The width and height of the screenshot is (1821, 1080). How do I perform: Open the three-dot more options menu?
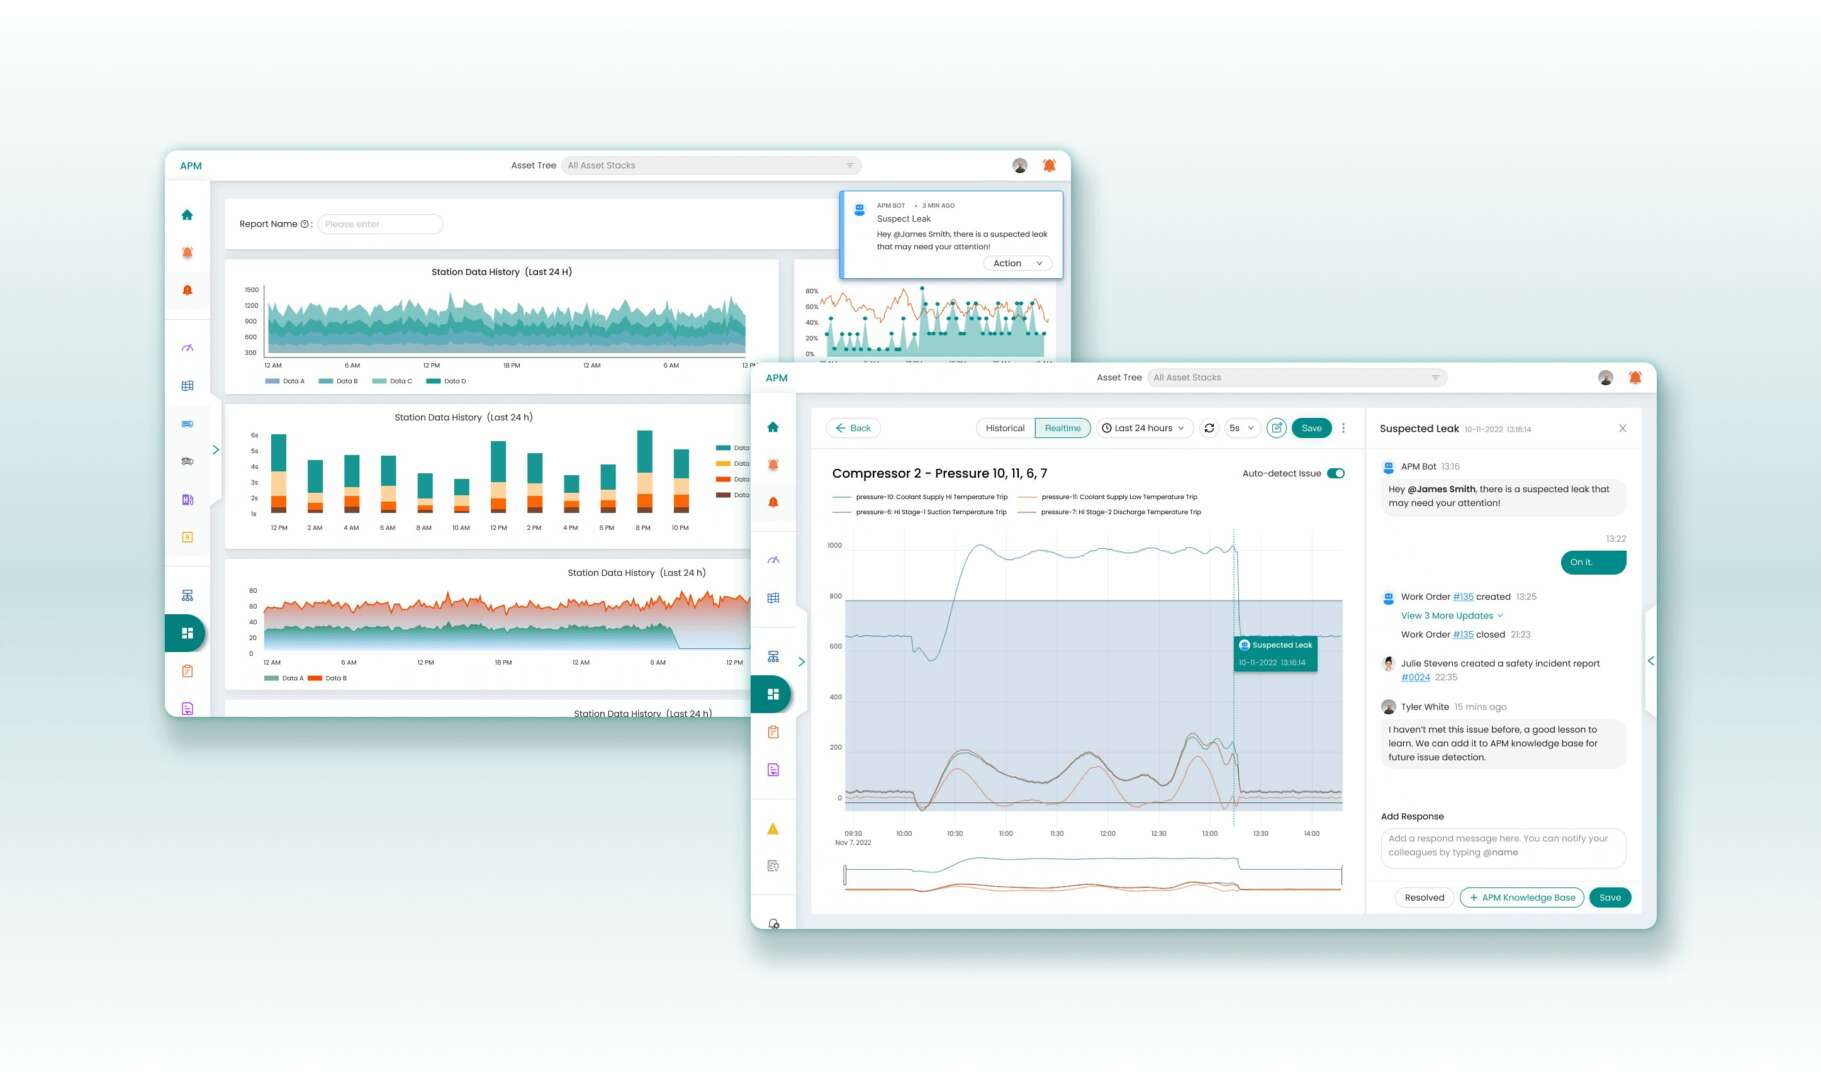(x=1343, y=428)
